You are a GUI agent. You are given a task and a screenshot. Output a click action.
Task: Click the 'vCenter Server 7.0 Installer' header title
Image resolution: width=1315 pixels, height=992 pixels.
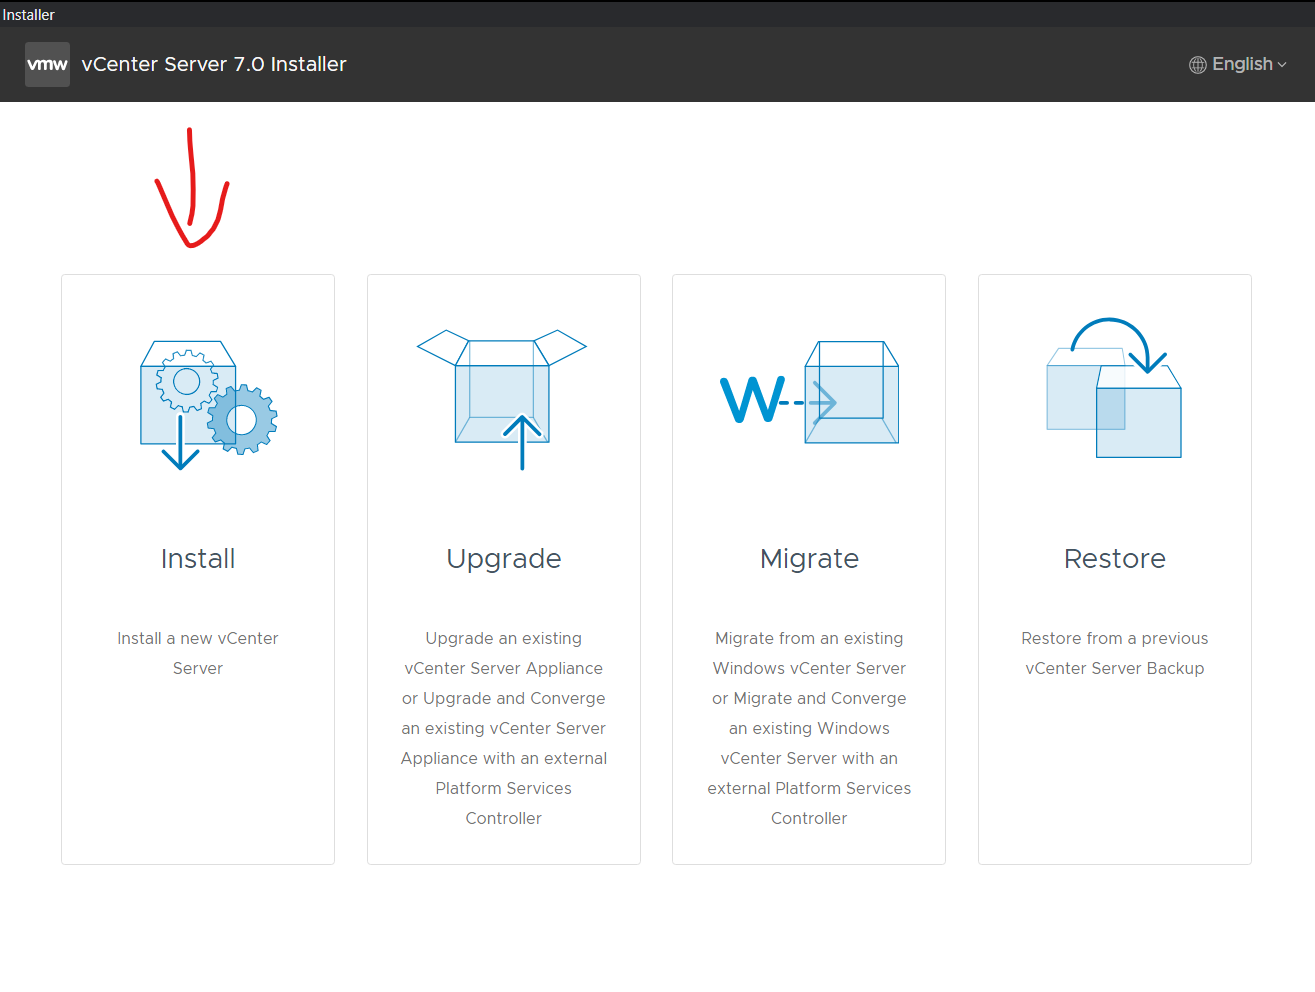click(x=214, y=64)
